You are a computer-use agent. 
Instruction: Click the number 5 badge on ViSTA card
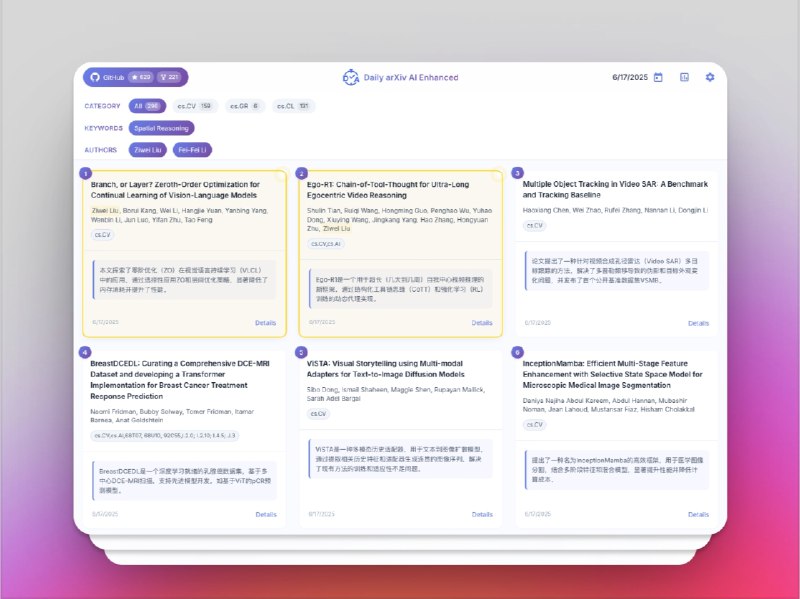click(302, 352)
